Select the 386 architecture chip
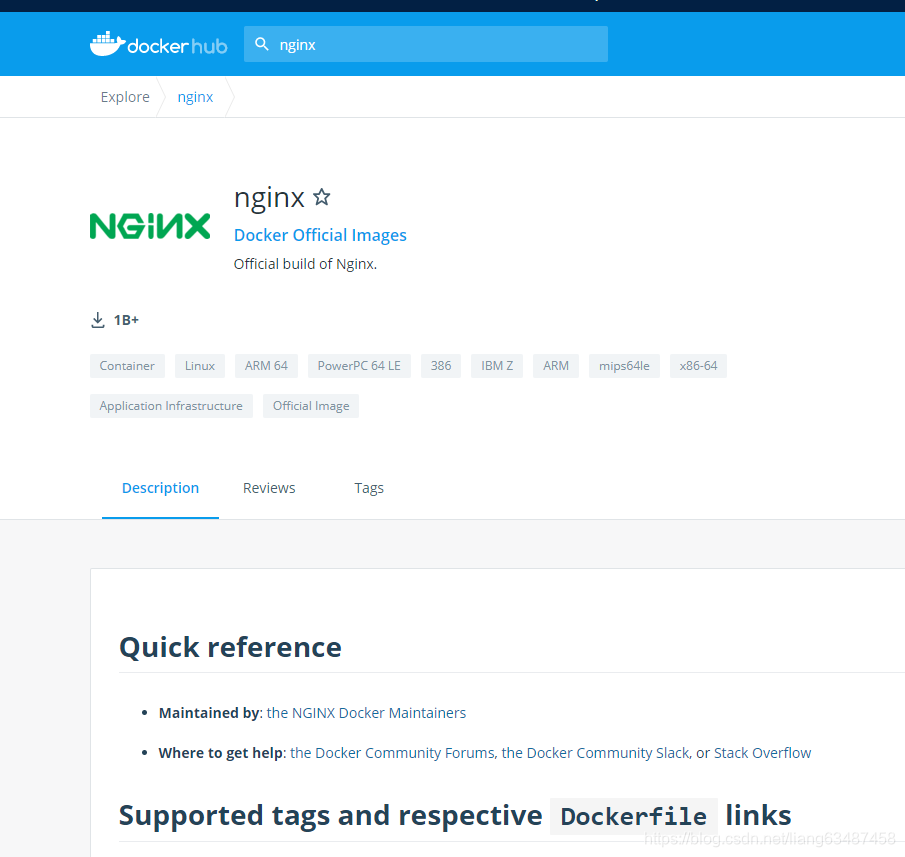The width and height of the screenshot is (905, 857). coord(441,366)
